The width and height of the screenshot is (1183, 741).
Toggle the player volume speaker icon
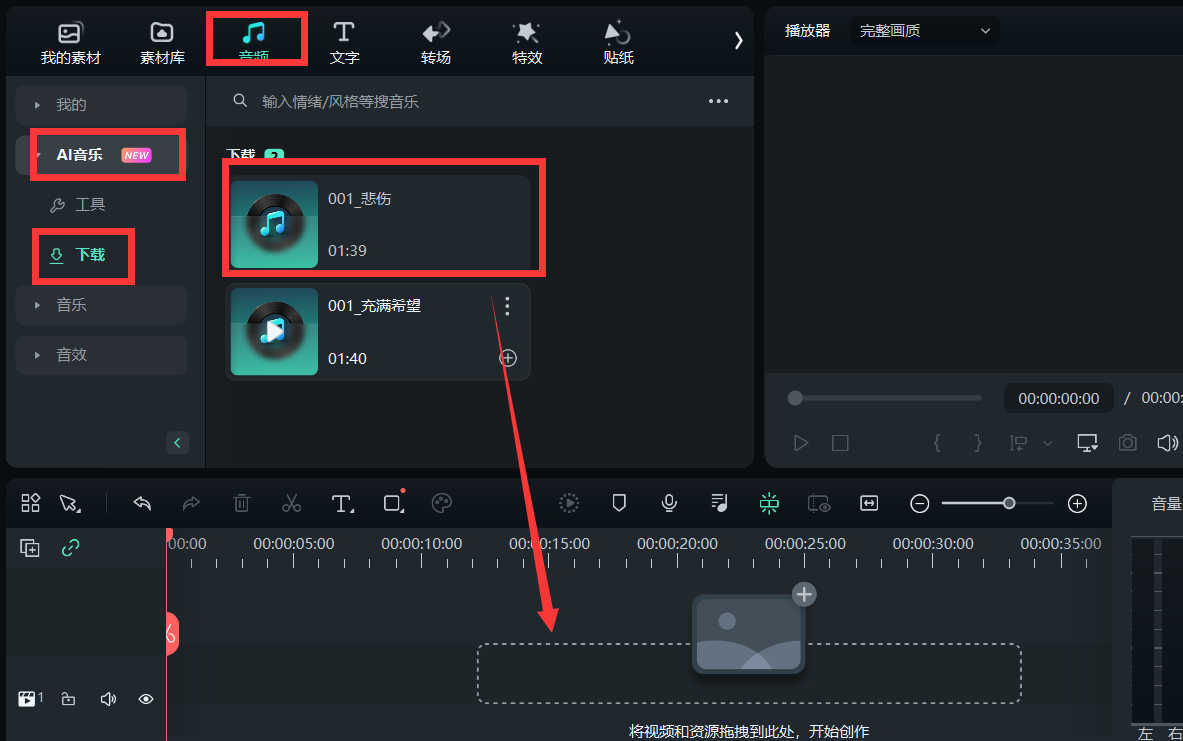1167,443
